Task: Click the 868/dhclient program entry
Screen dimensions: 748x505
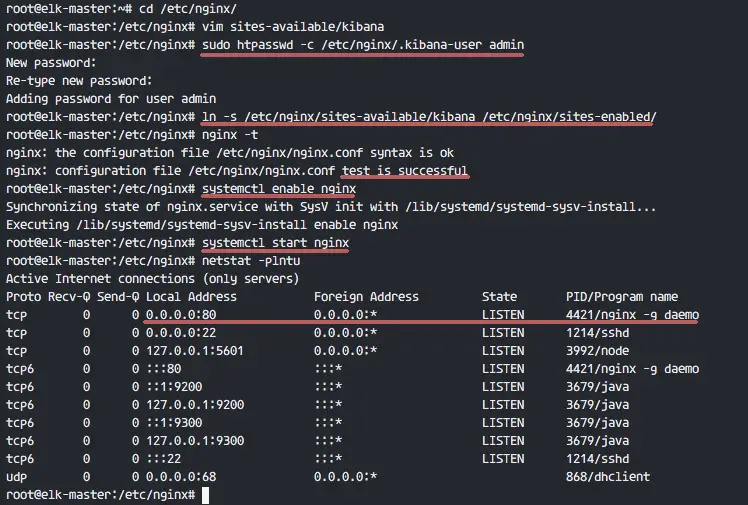Action: click(608, 477)
